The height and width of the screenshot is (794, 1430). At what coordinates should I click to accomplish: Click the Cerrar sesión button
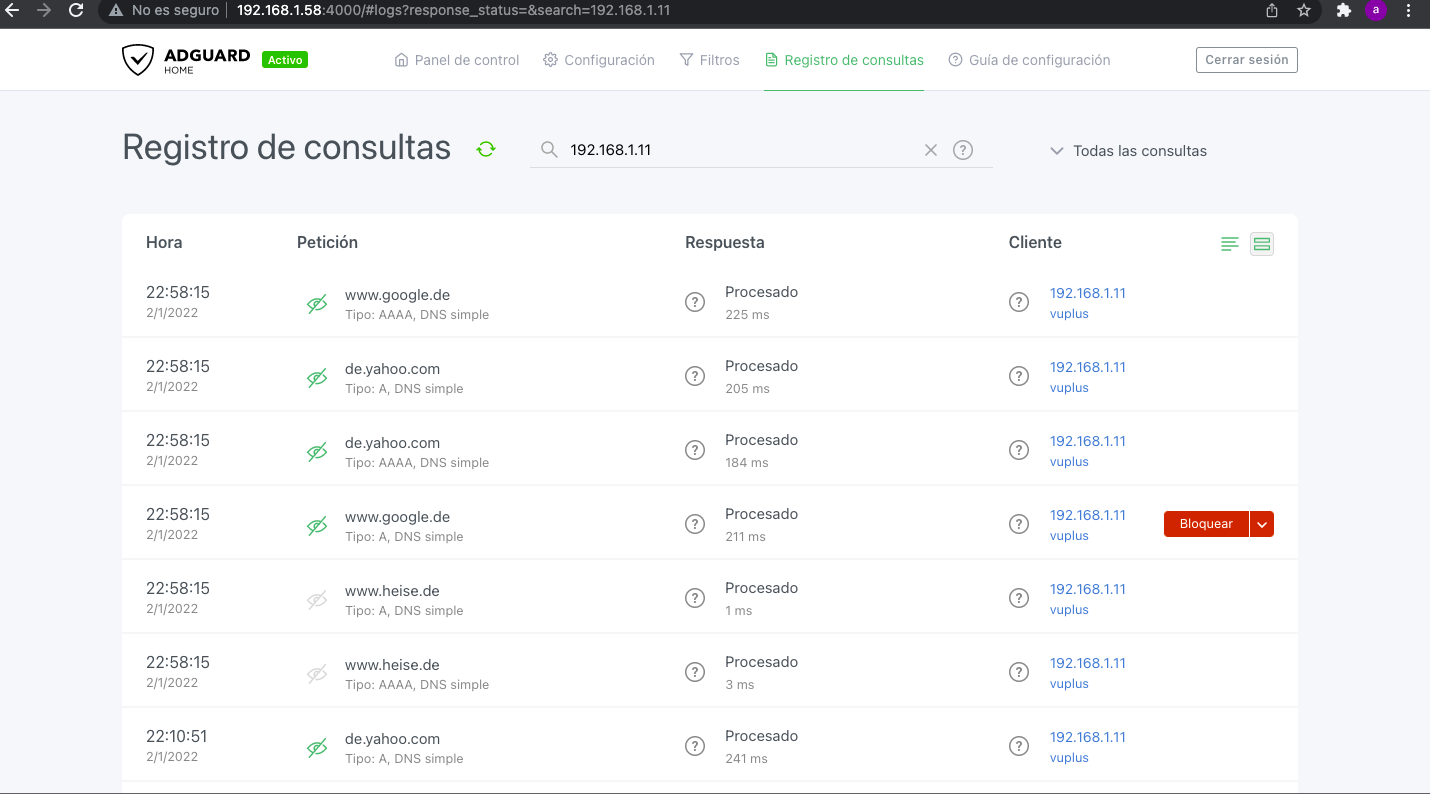tap(1246, 60)
